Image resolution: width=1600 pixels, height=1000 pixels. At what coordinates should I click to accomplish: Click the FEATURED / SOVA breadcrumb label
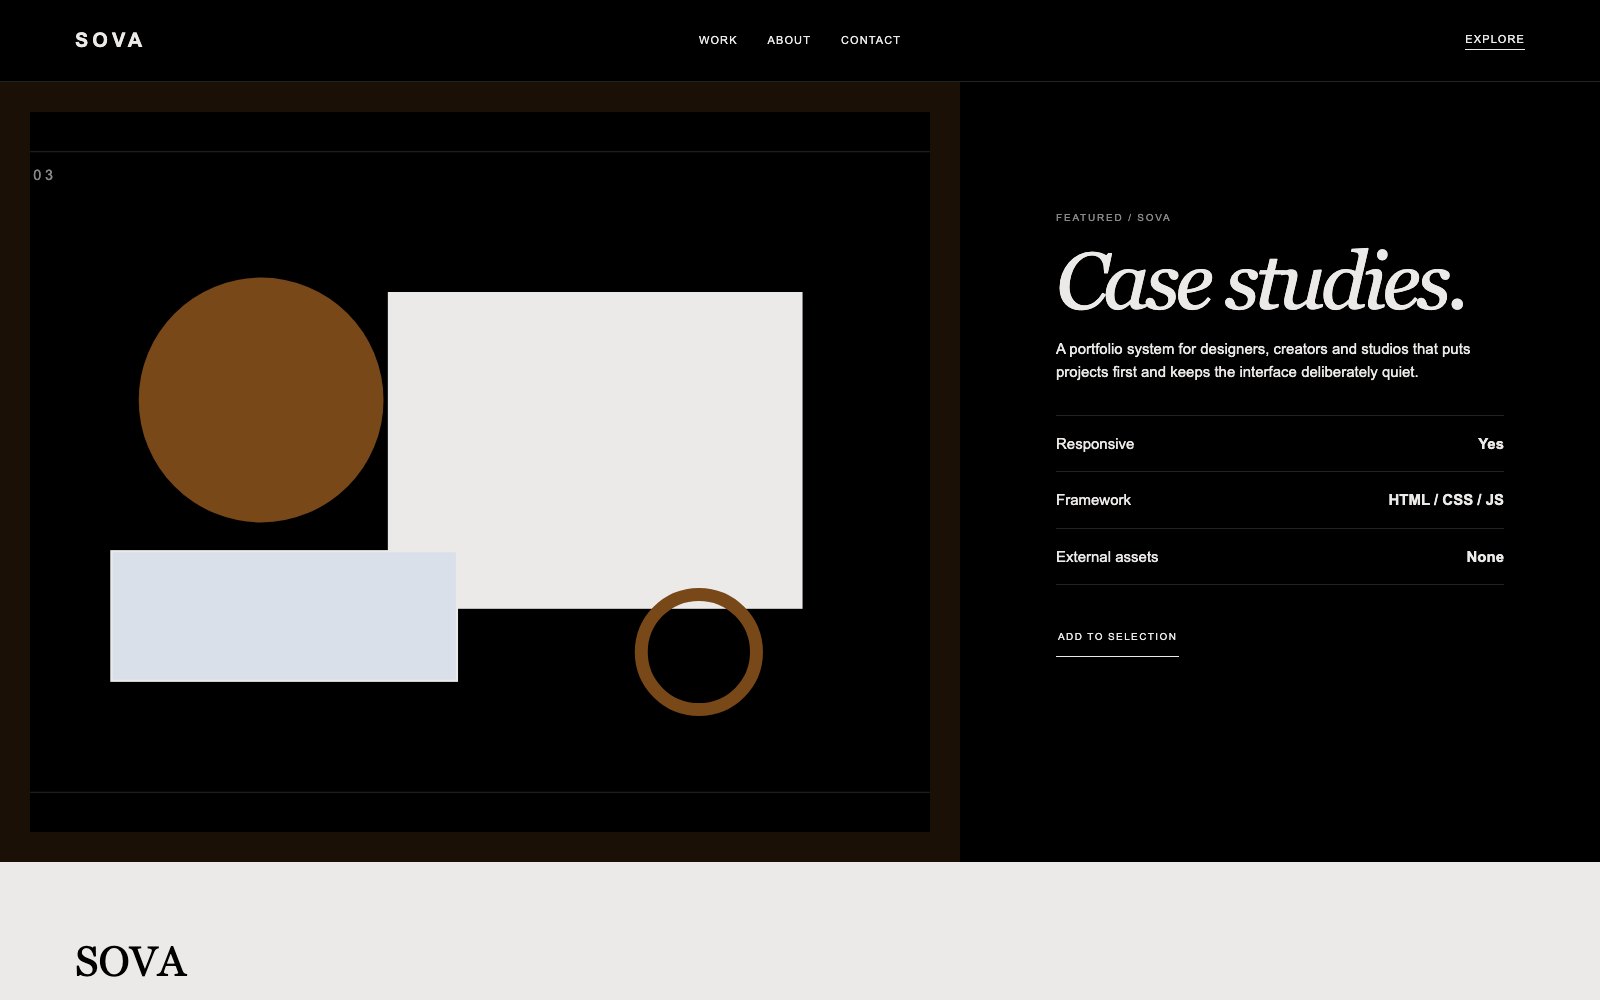click(x=1113, y=217)
